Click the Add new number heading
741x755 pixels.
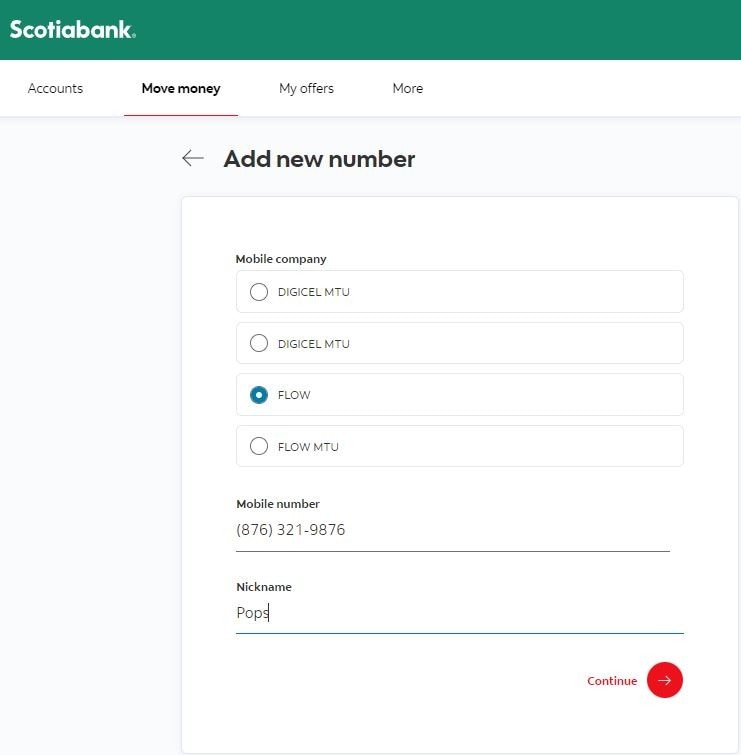pyautogui.click(x=319, y=159)
